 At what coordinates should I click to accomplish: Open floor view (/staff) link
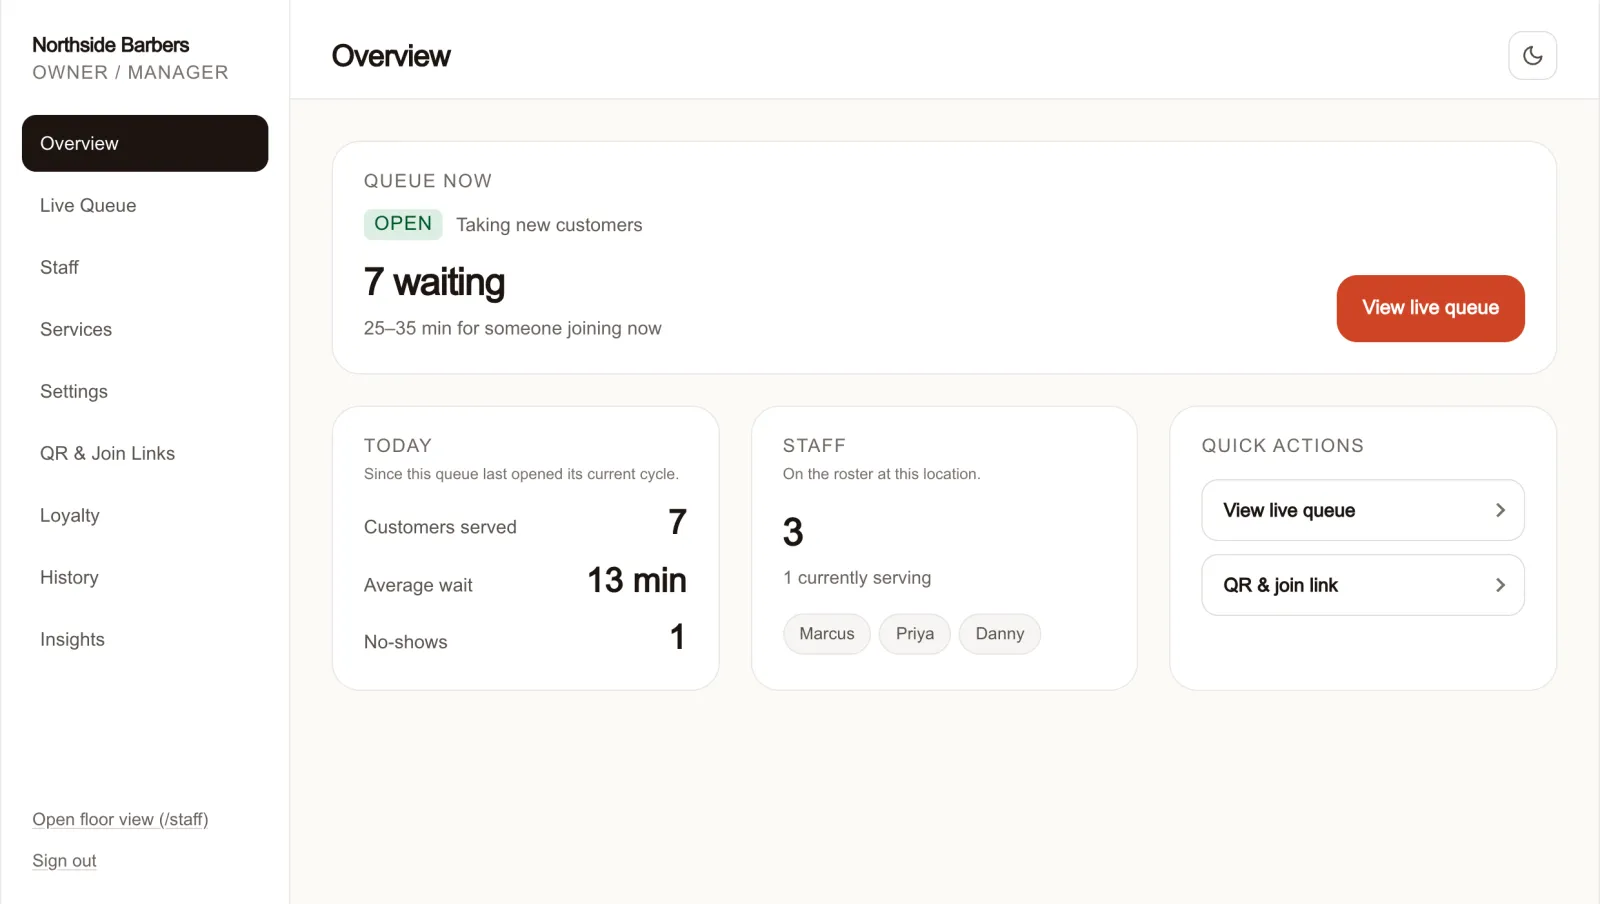120,819
